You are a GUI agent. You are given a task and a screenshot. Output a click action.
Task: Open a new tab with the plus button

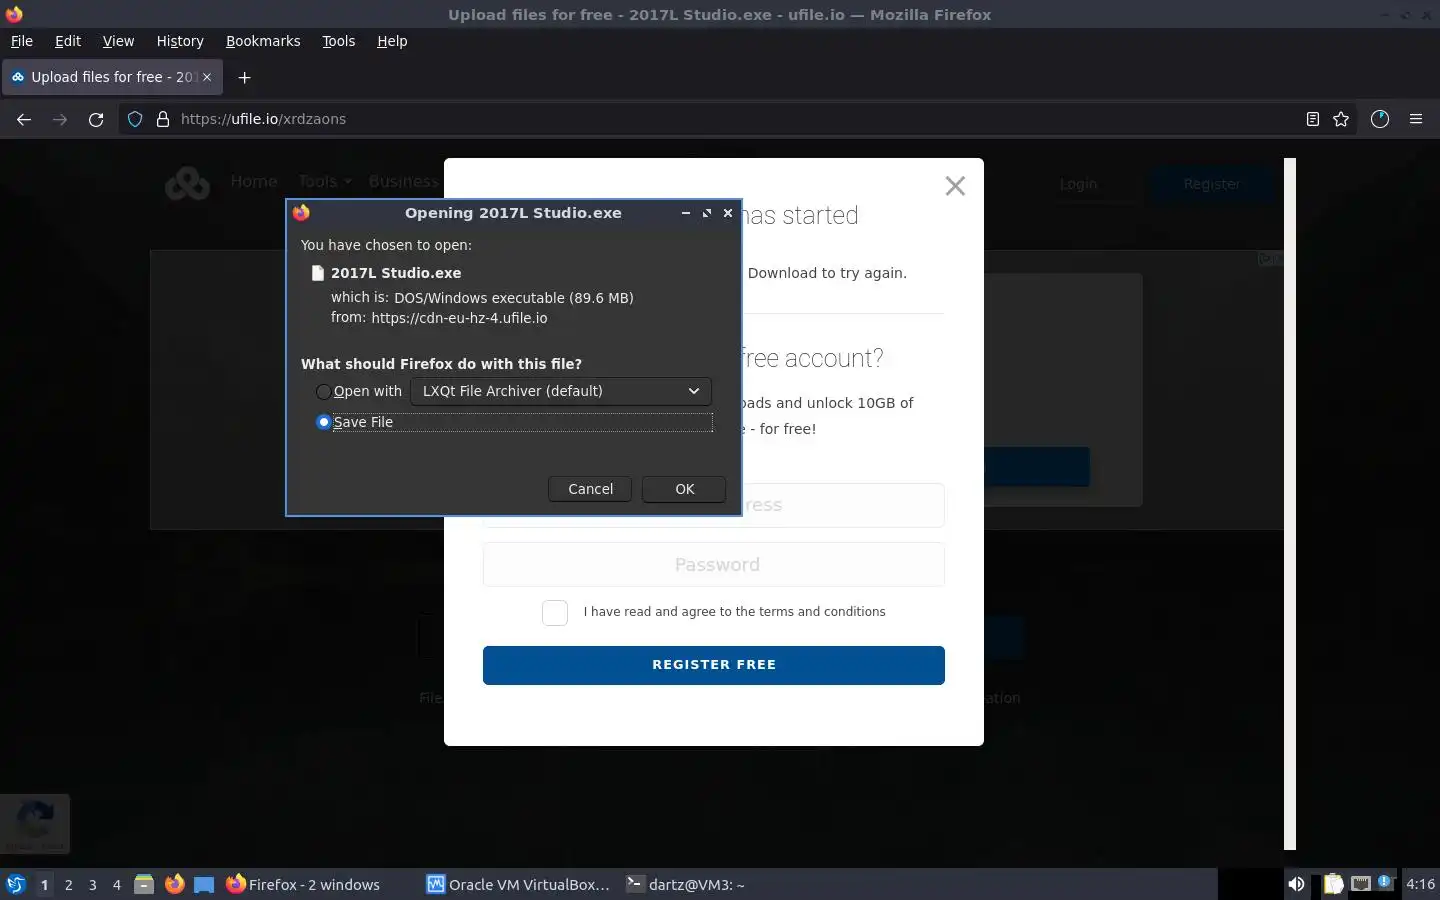(244, 77)
